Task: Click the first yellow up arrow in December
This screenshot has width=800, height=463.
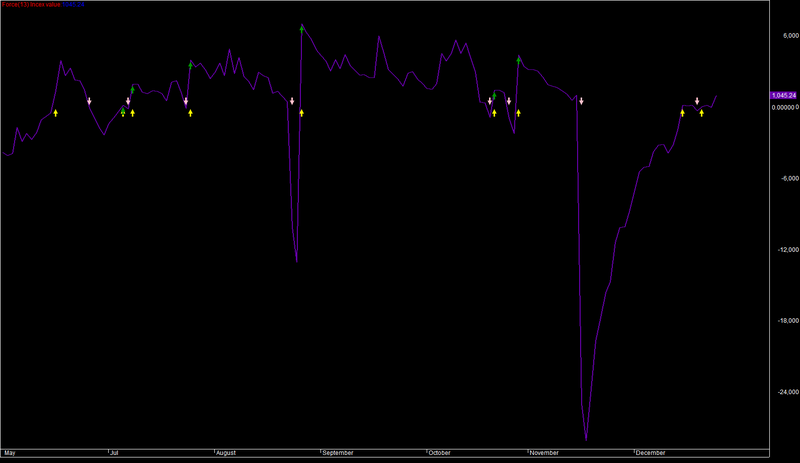Action: (682, 113)
